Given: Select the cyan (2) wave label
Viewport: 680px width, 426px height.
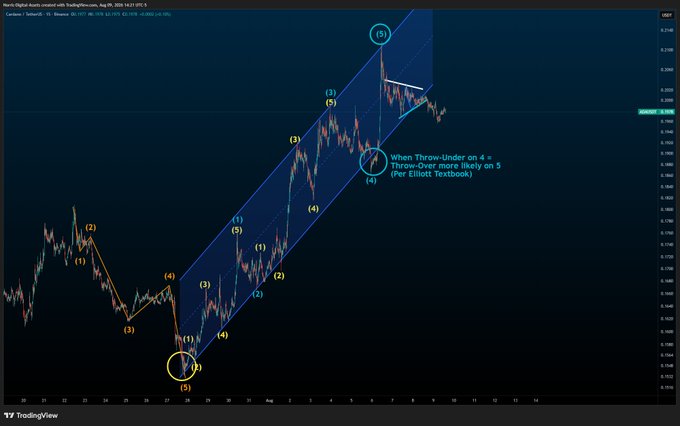Looking at the screenshot, I should pyautogui.click(x=258, y=294).
